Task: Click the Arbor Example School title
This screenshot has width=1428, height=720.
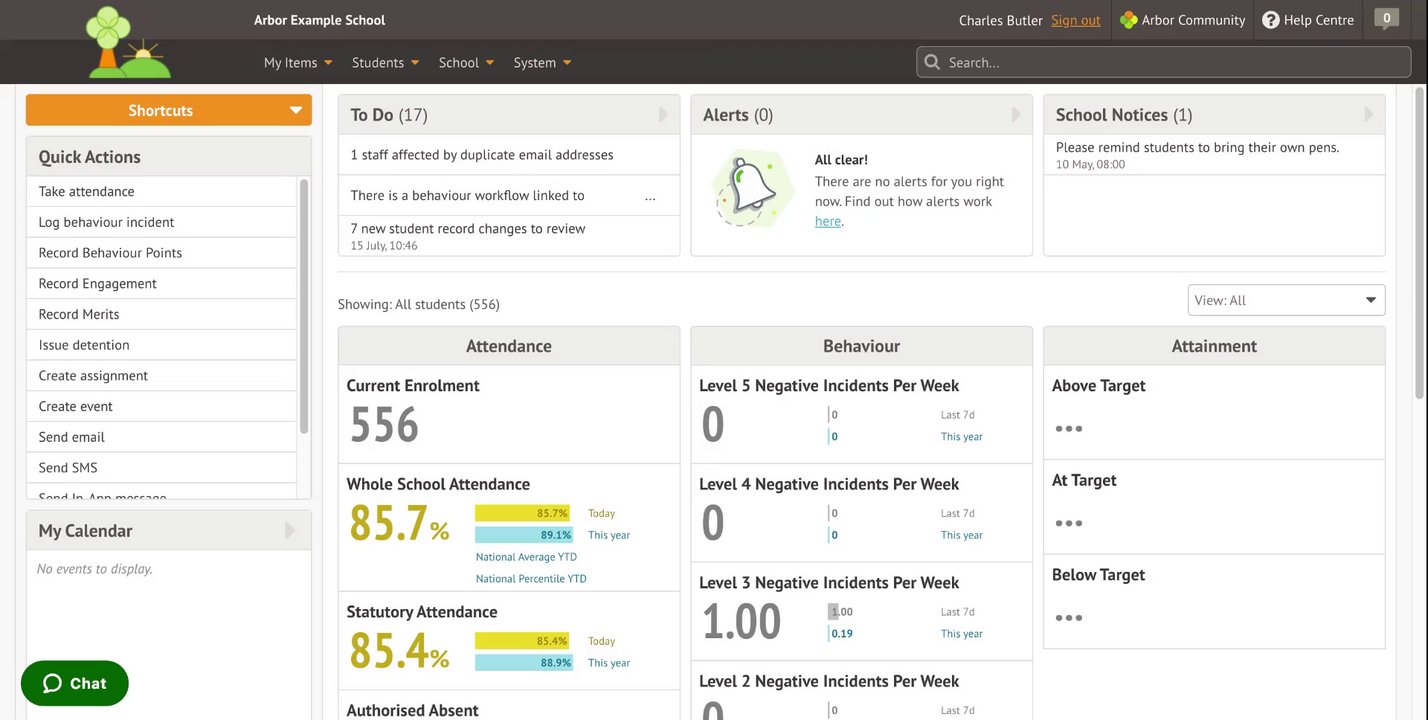Action: pos(319,20)
